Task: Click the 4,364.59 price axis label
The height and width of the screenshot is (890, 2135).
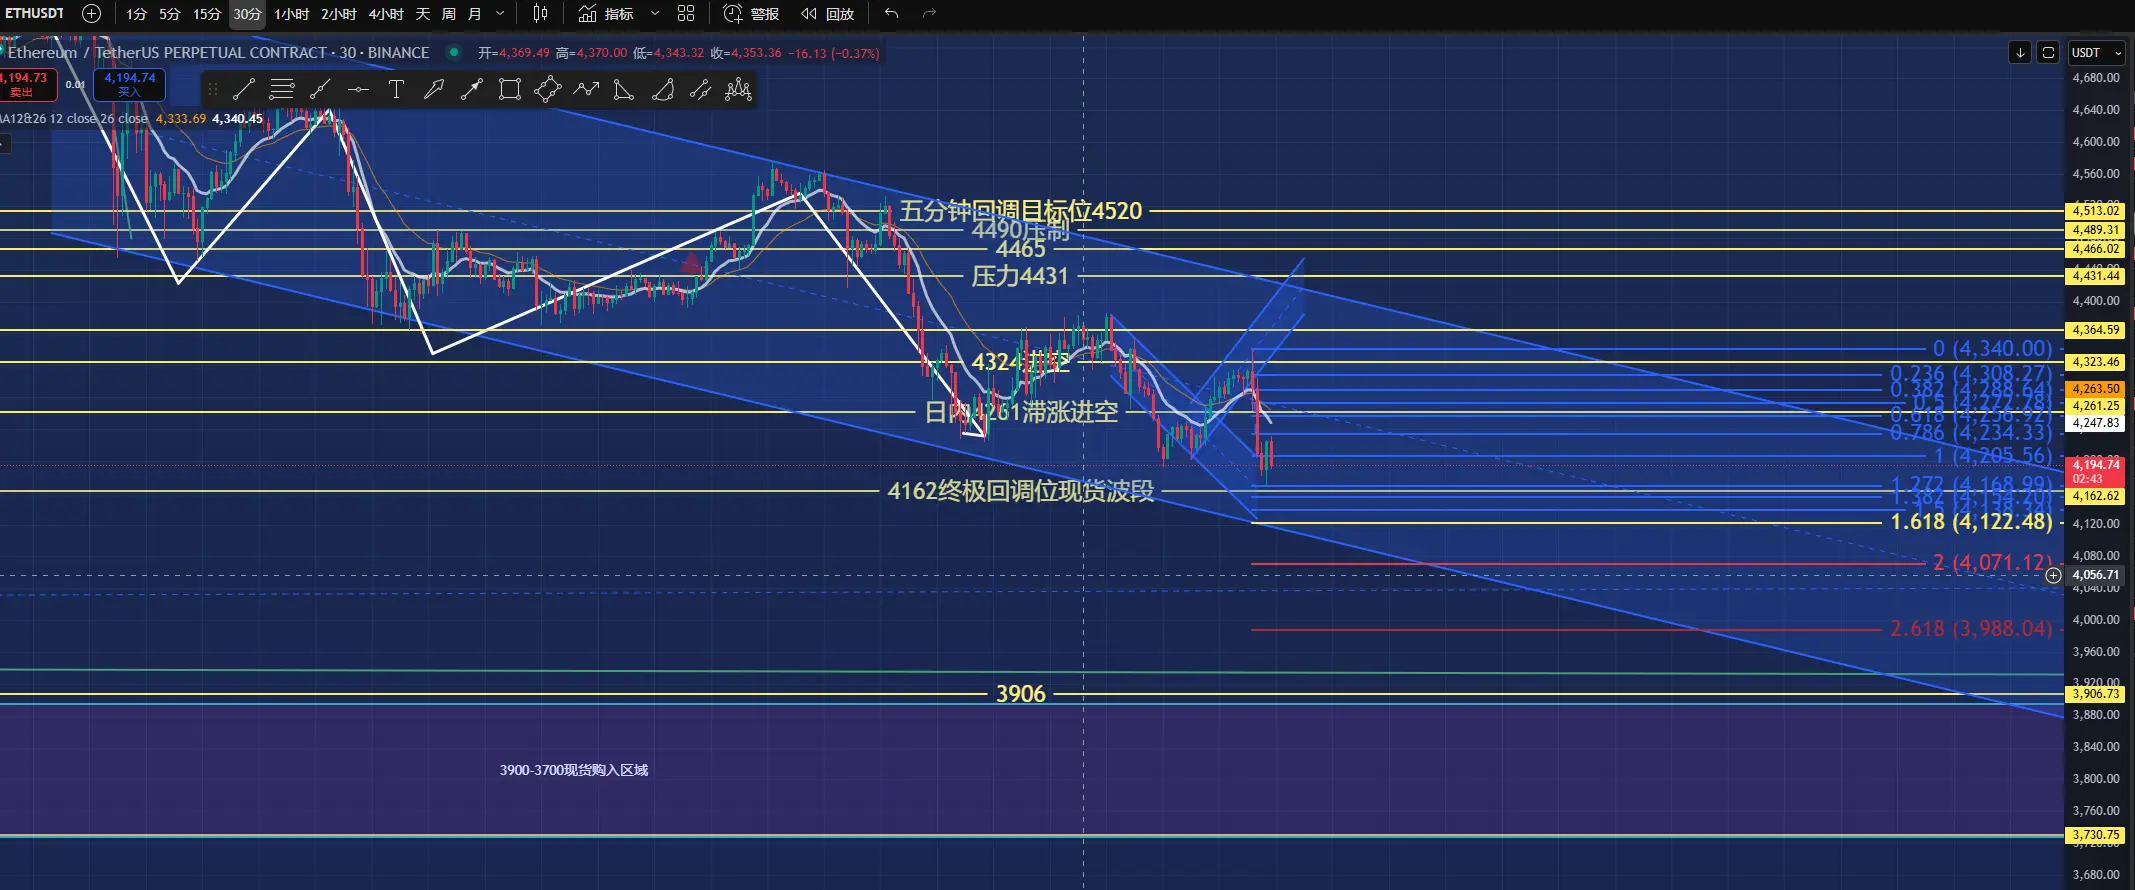Action: (x=2095, y=330)
